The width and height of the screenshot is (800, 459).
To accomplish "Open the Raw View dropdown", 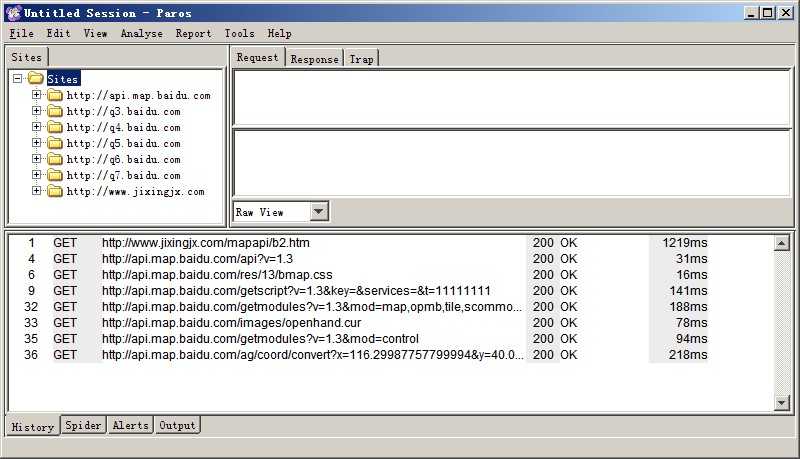I will point(319,211).
